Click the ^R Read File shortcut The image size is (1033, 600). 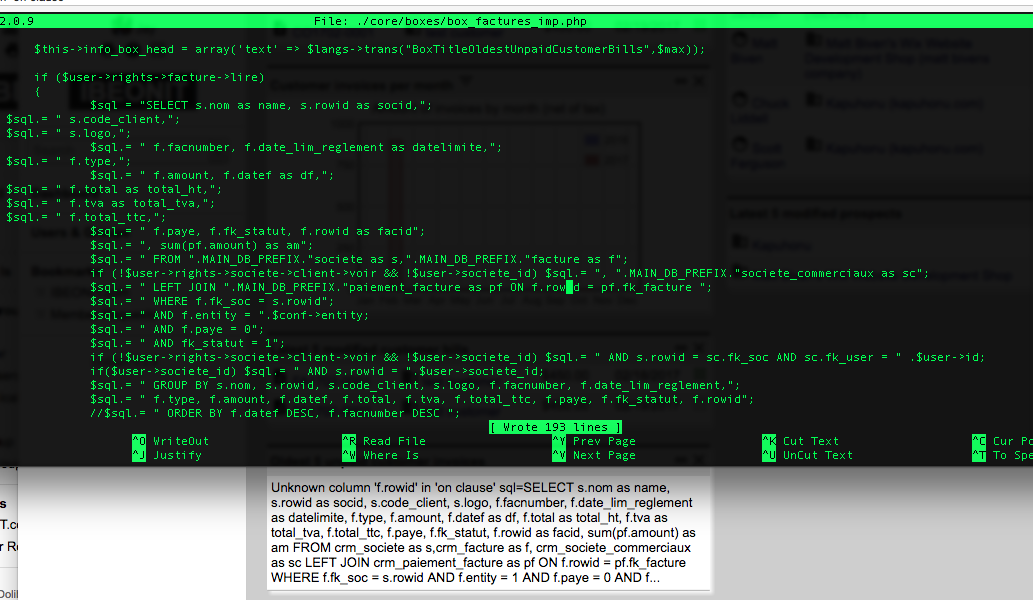coord(384,441)
